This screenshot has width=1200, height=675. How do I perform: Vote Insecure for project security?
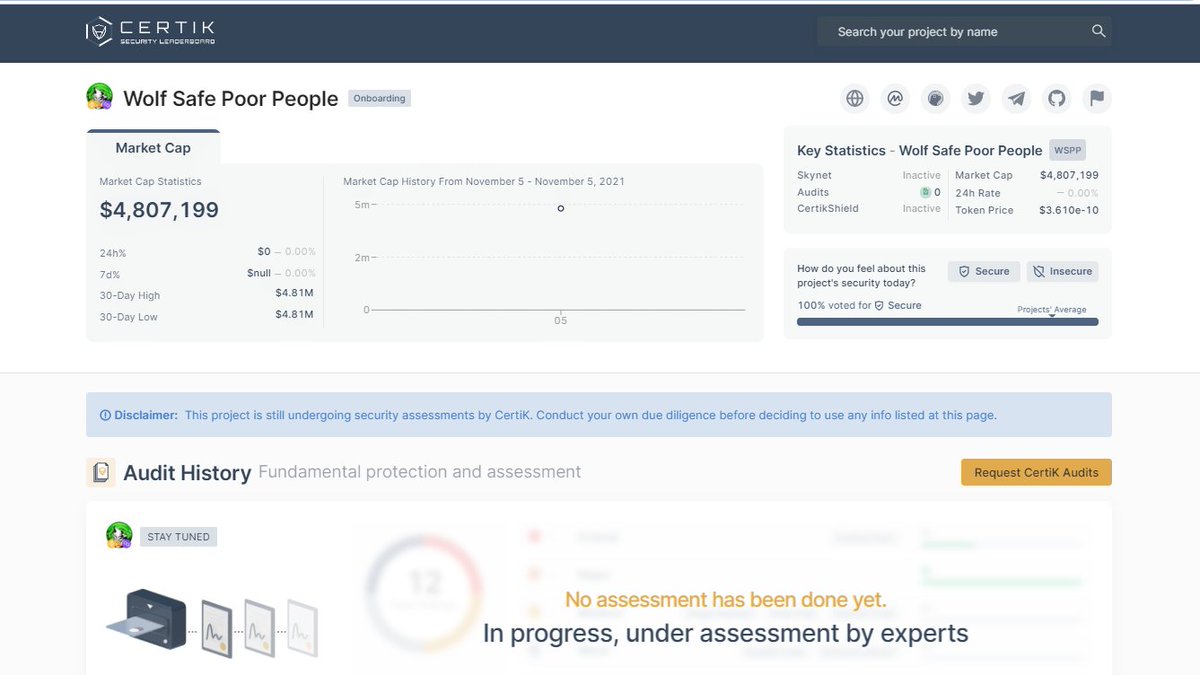click(x=1062, y=271)
